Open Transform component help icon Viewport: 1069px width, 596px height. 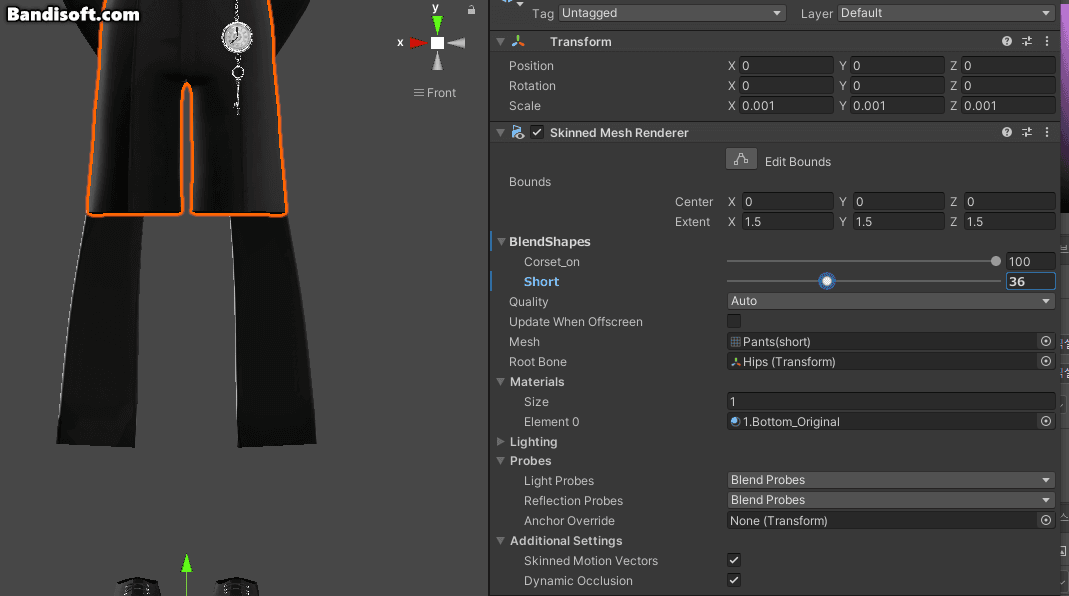coord(1006,42)
